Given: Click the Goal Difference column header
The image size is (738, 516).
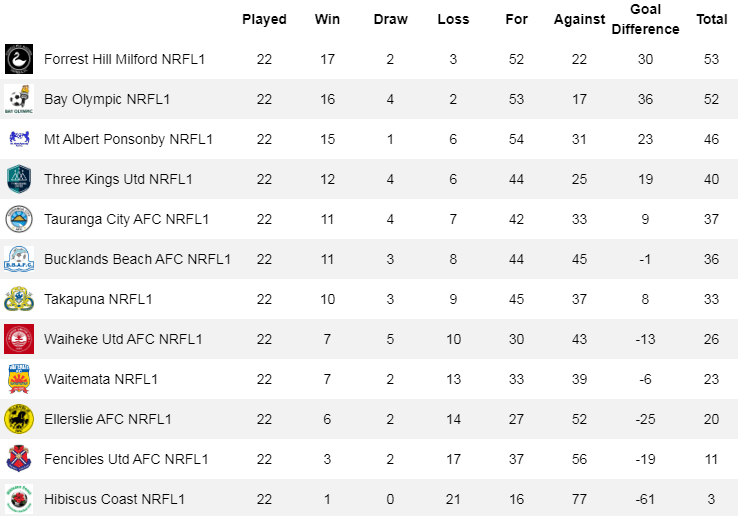Looking at the screenshot, I should point(645,19).
